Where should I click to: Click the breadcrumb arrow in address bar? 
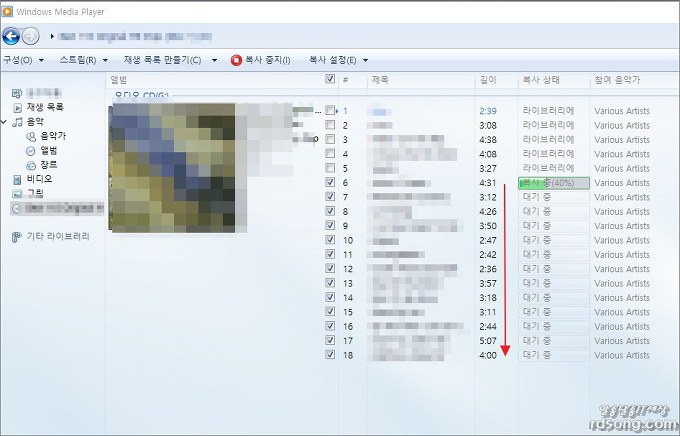click(52, 36)
